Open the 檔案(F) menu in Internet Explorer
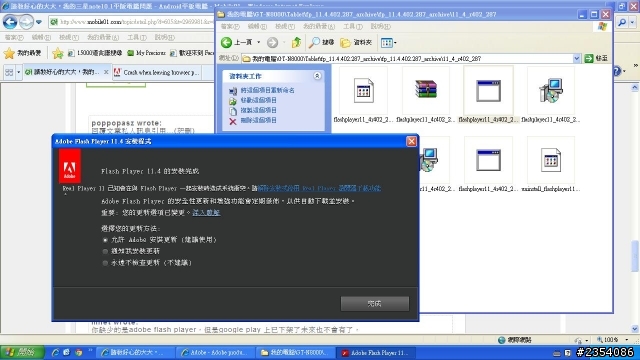 14,37
